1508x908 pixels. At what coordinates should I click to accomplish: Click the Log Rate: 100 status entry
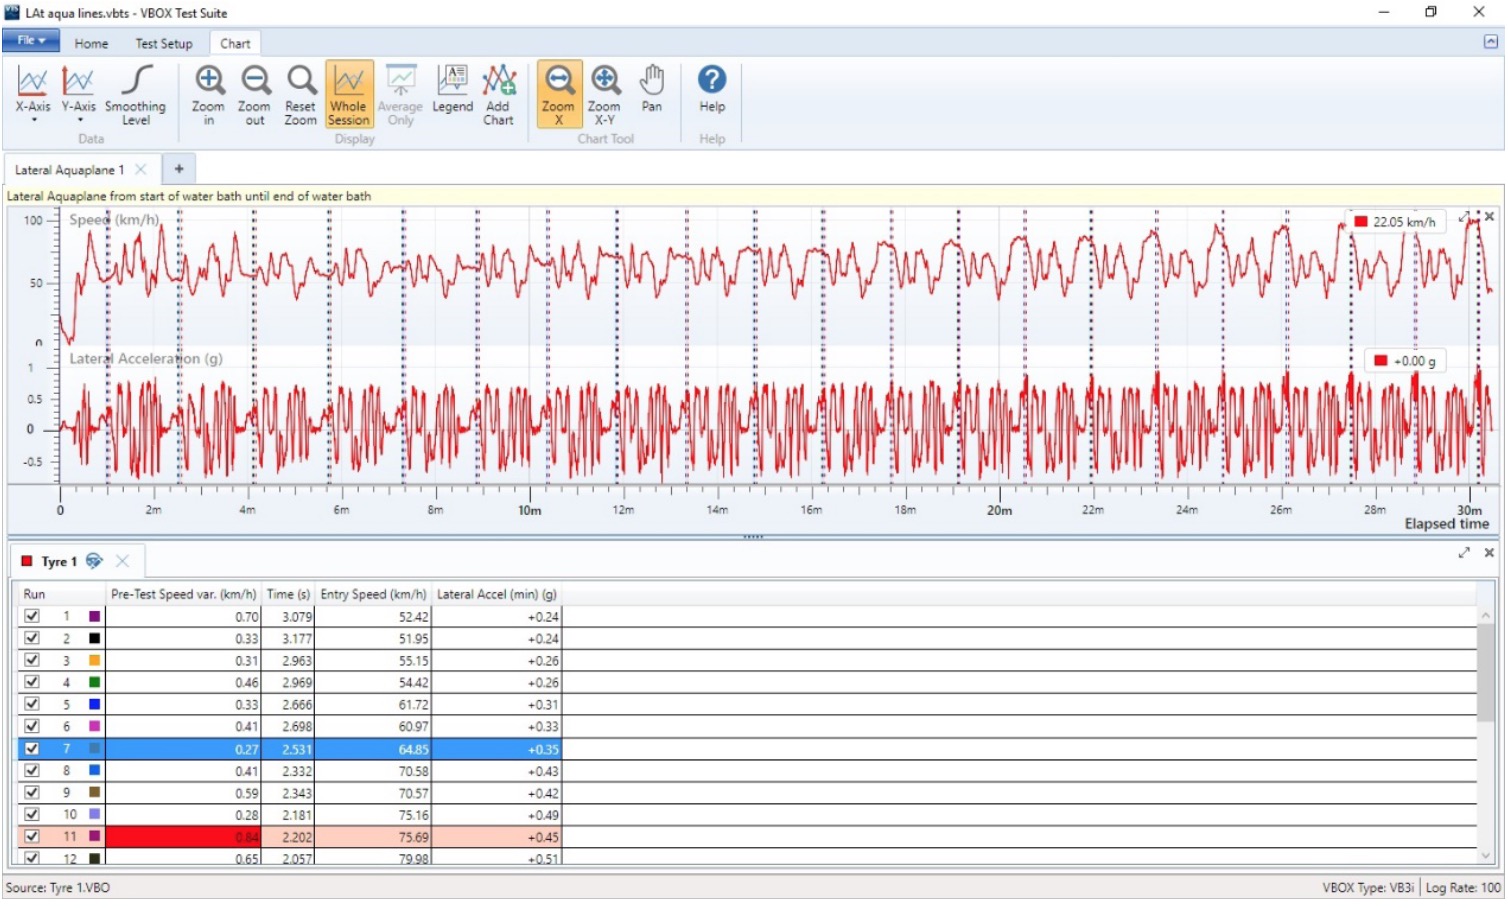click(x=1463, y=888)
